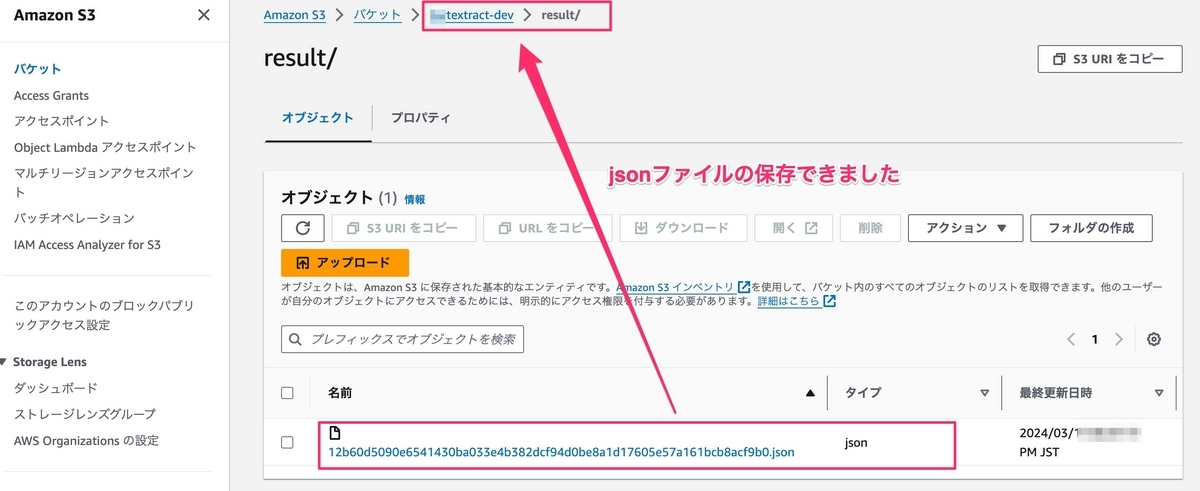Click page number 1 in pagination
Image resolution: width=1200 pixels, height=491 pixels.
[x=1095, y=339]
